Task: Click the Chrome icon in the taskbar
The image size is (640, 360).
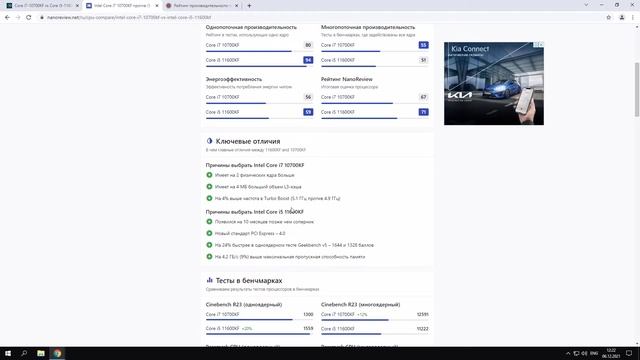Action: [x=58, y=353]
